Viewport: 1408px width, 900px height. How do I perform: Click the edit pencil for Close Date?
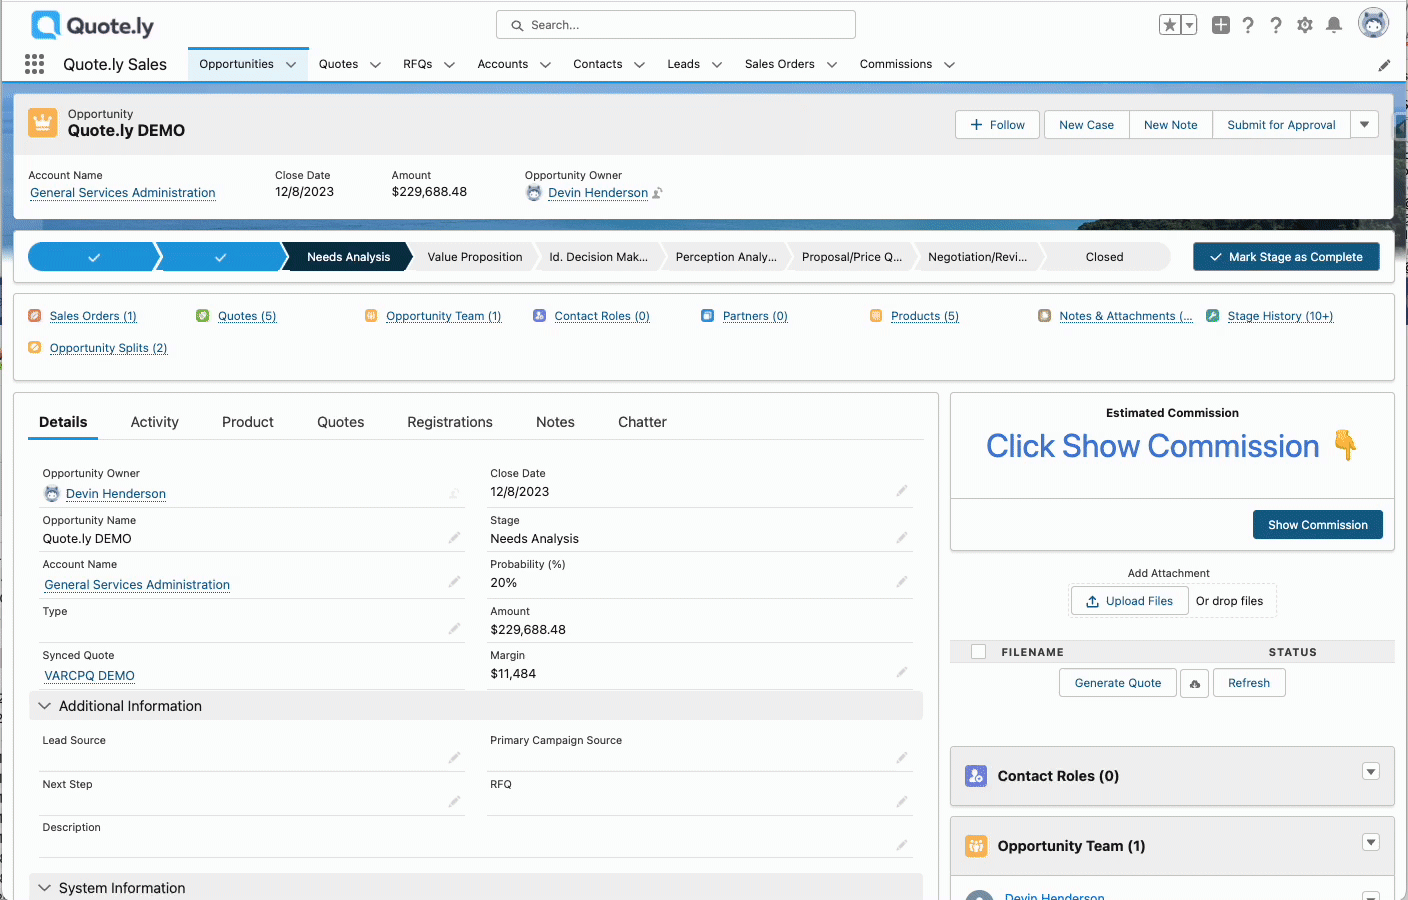pyautogui.click(x=902, y=491)
